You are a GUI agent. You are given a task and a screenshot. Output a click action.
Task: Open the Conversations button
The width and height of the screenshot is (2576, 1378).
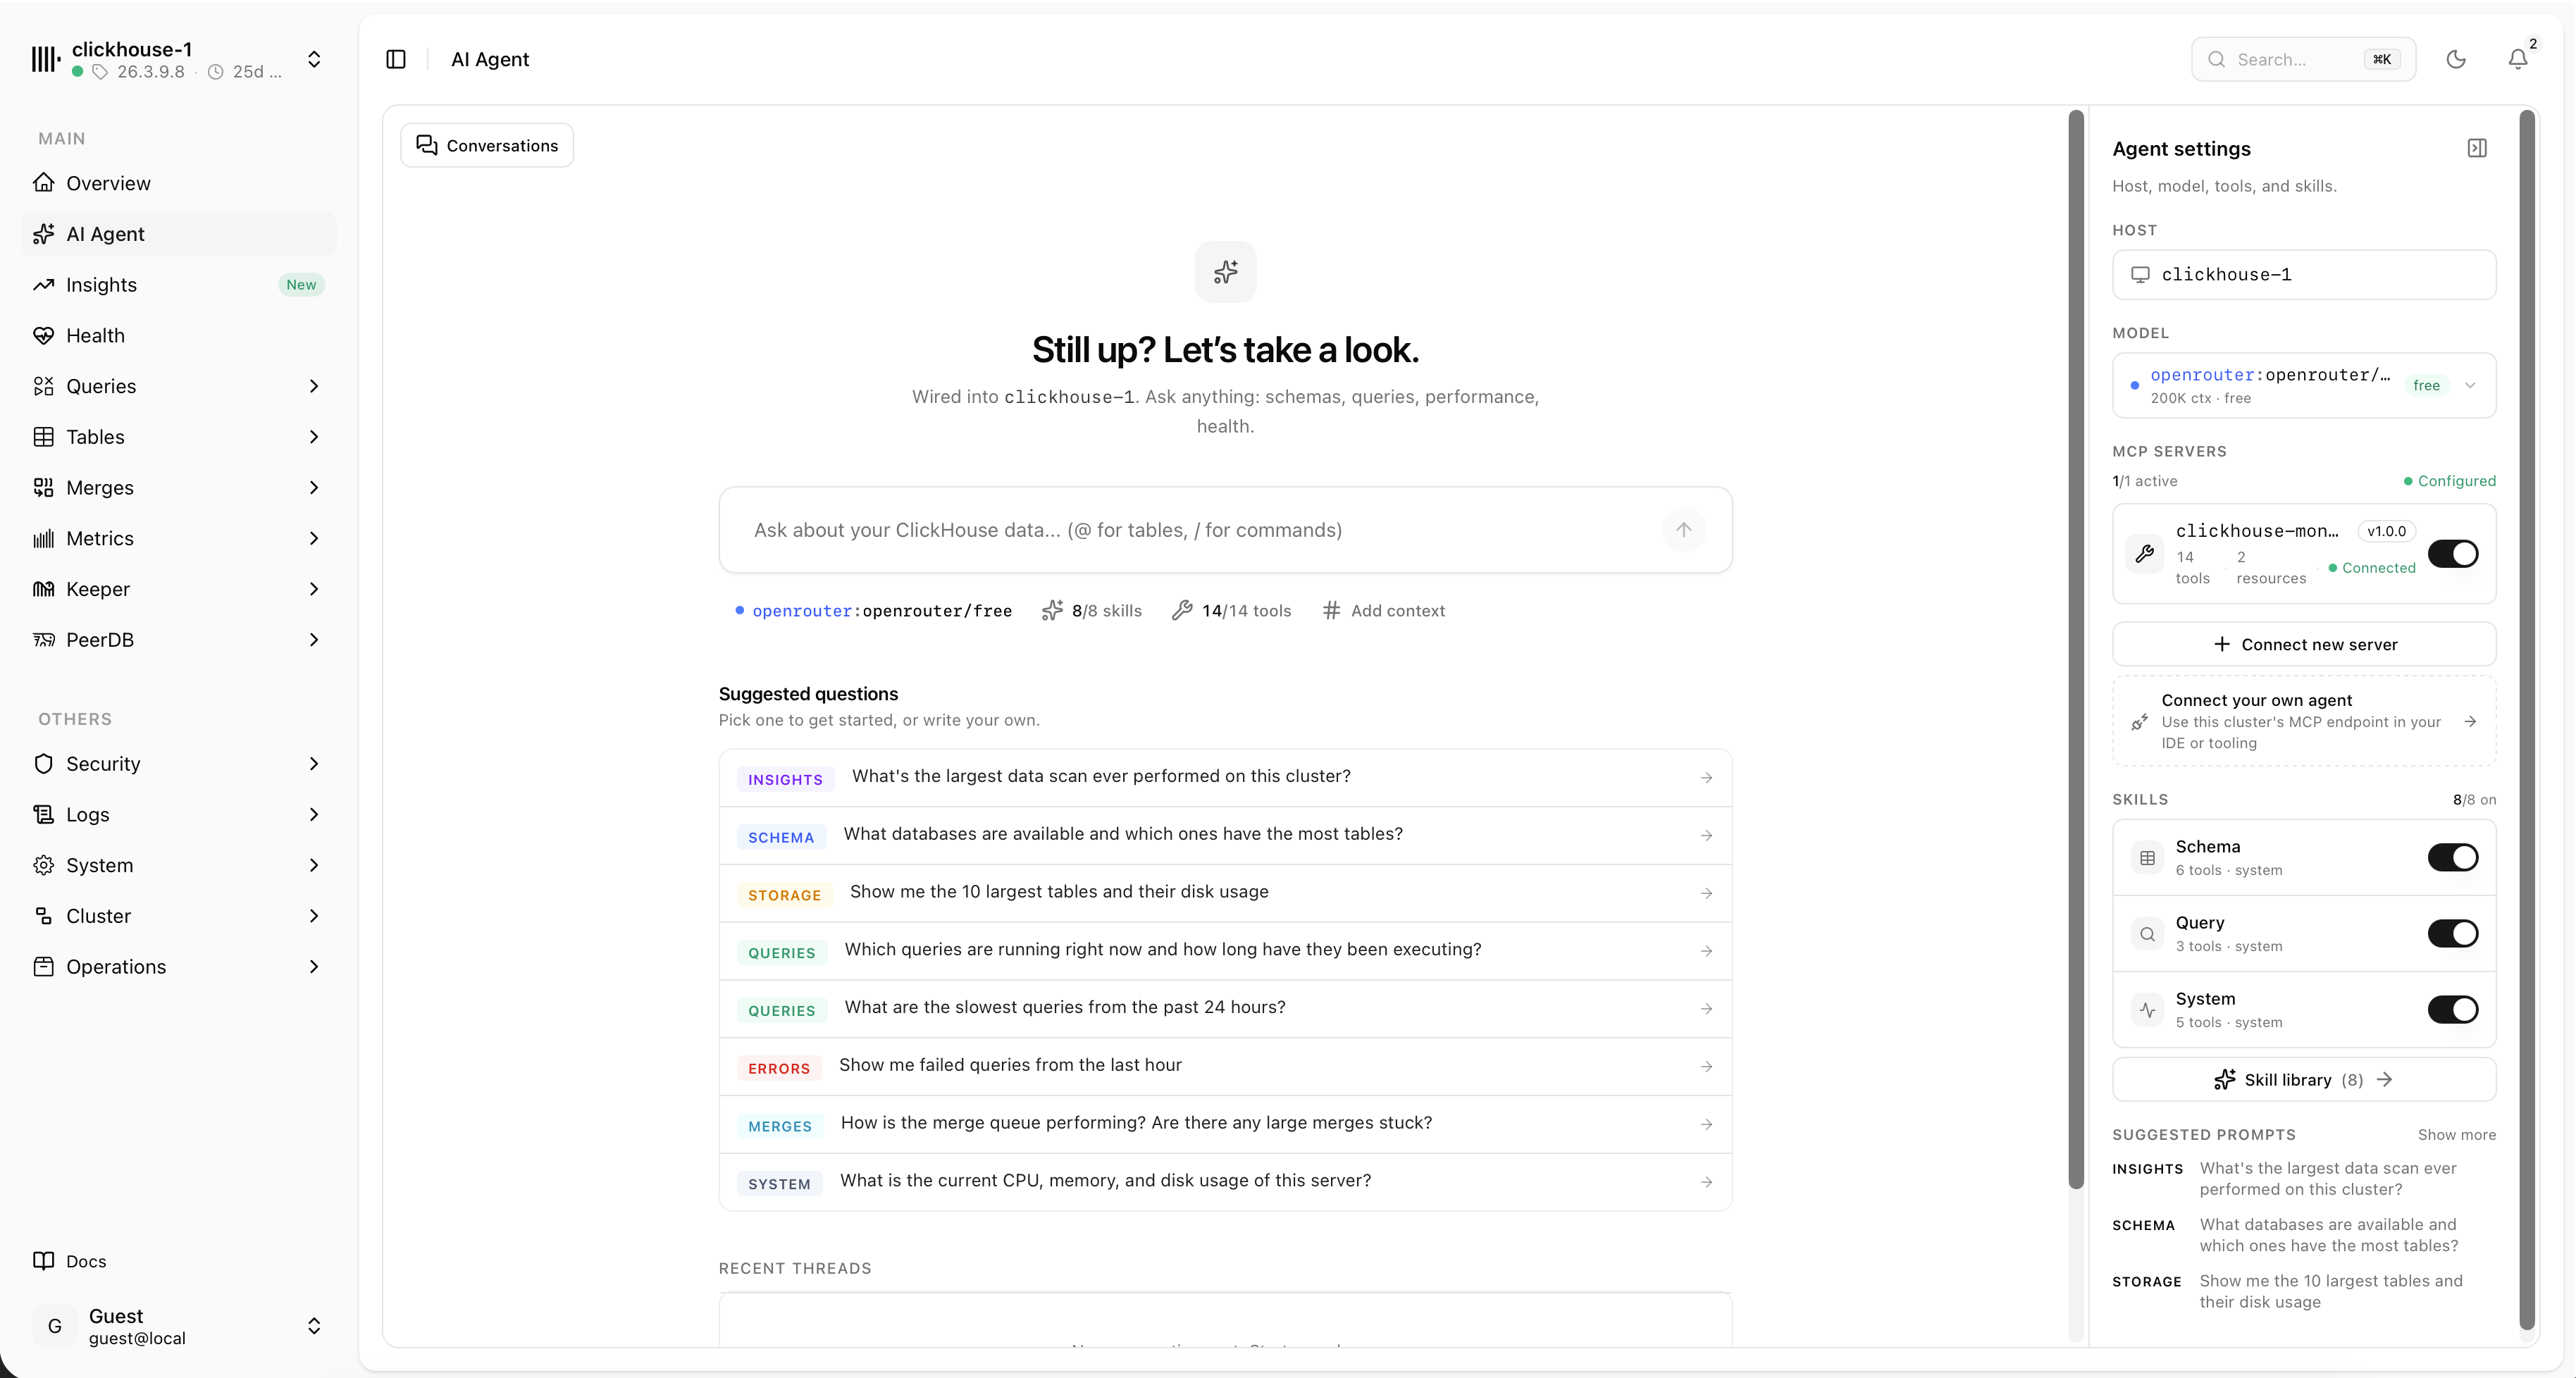(487, 146)
